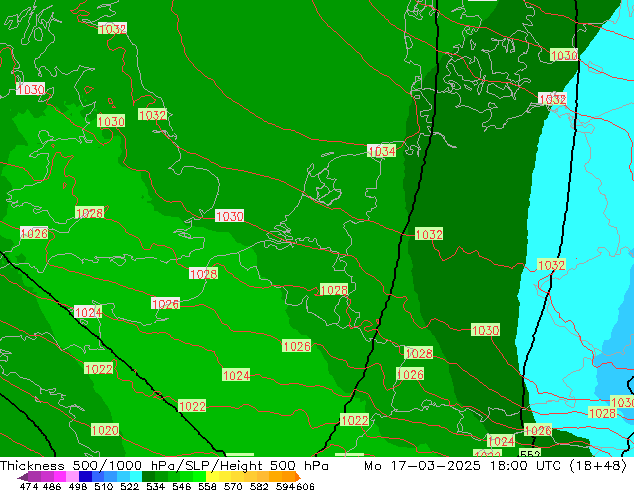Pick the bright magenta legend swatch

click(60, 476)
